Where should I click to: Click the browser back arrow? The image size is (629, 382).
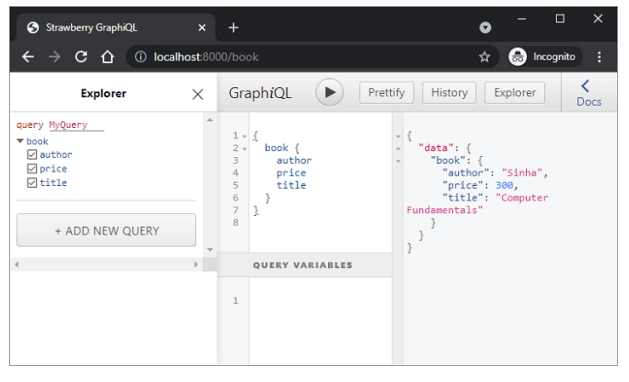[x=28, y=57]
